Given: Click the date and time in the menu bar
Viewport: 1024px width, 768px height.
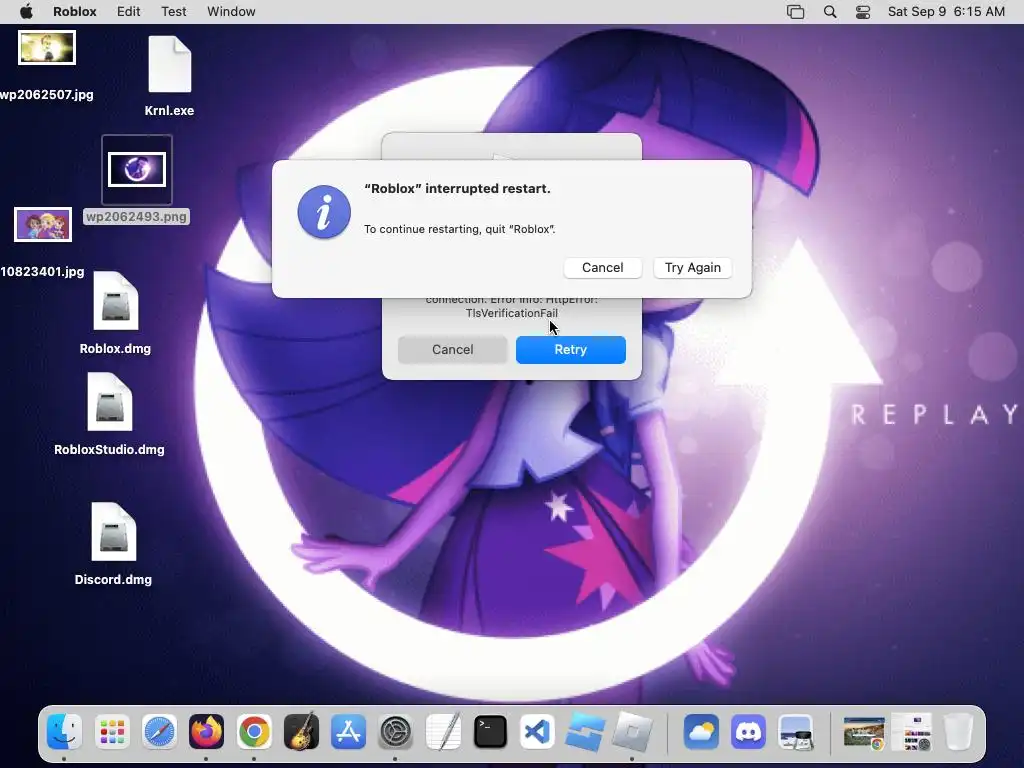Looking at the screenshot, I should (x=946, y=12).
